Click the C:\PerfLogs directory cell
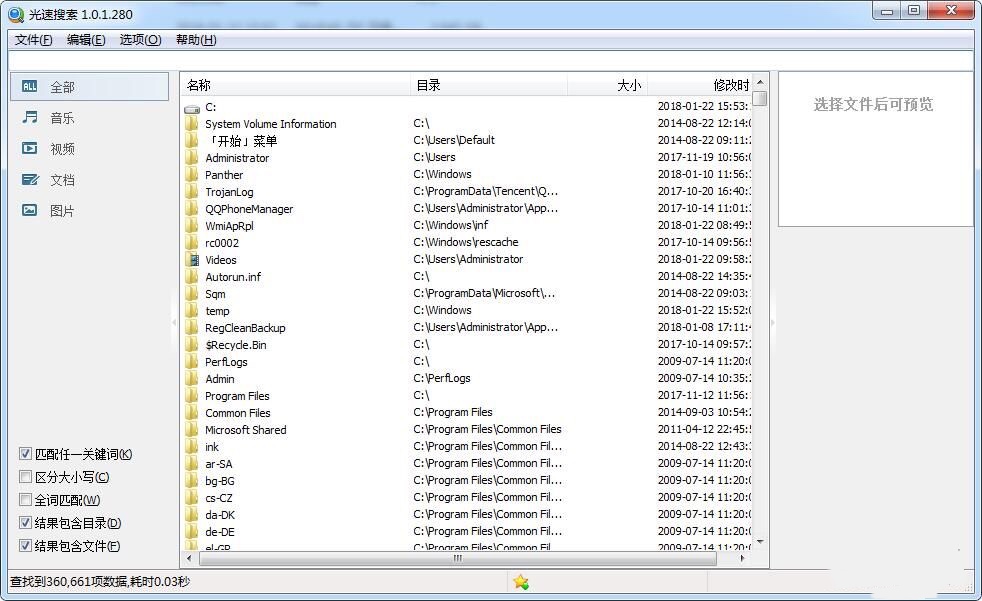This screenshot has height=601, width=982. tap(442, 378)
